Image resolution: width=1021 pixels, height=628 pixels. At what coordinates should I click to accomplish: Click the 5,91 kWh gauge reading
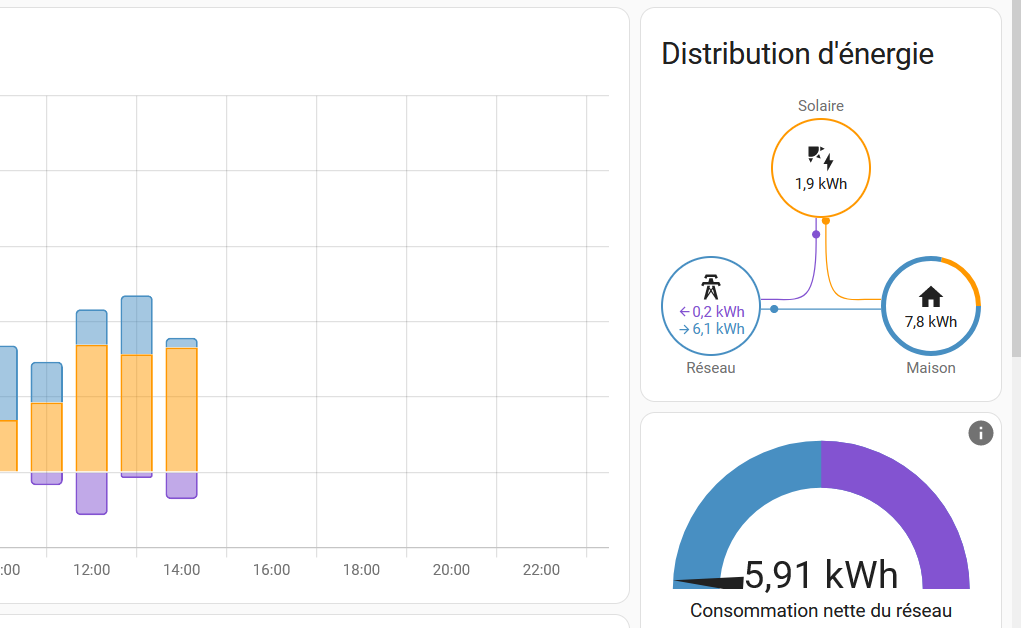pyautogui.click(x=821, y=575)
